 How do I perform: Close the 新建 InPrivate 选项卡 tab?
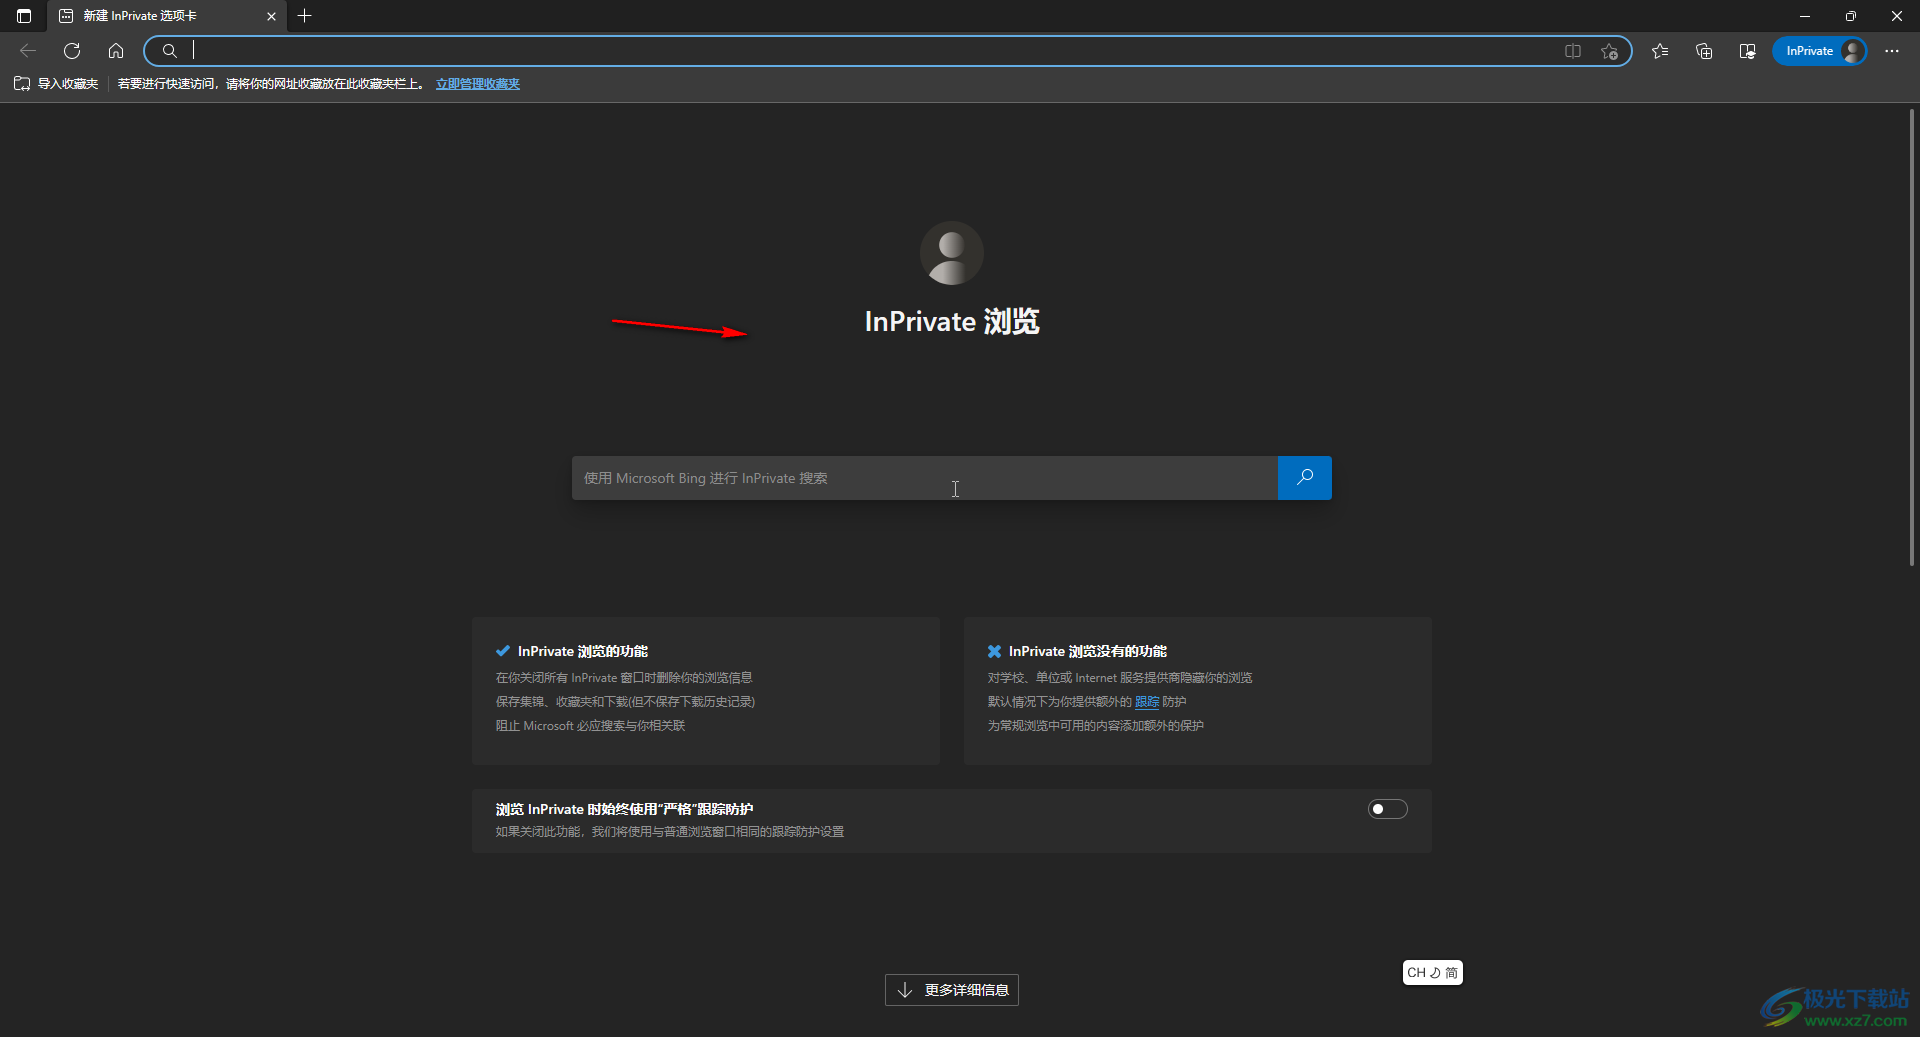click(271, 16)
